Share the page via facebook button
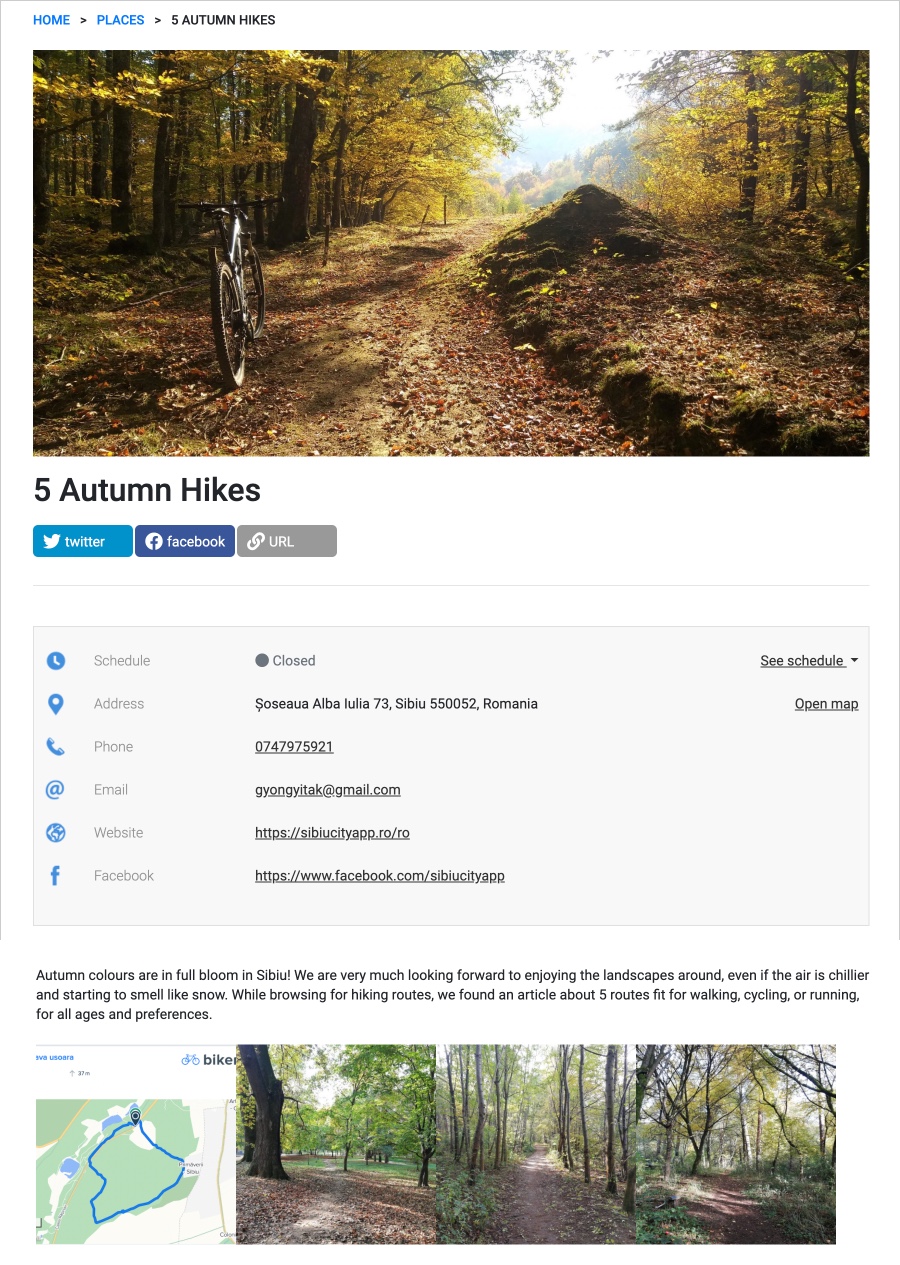The image size is (900, 1265). coord(185,541)
